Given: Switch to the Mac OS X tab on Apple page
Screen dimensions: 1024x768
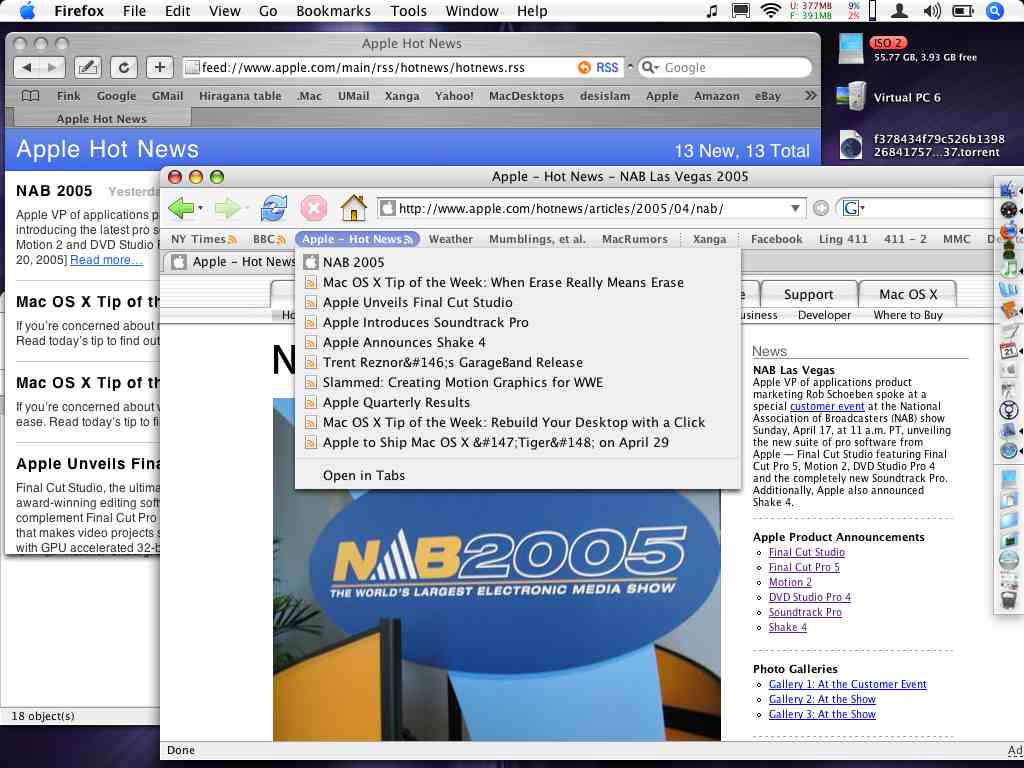Looking at the screenshot, I should click(908, 295).
